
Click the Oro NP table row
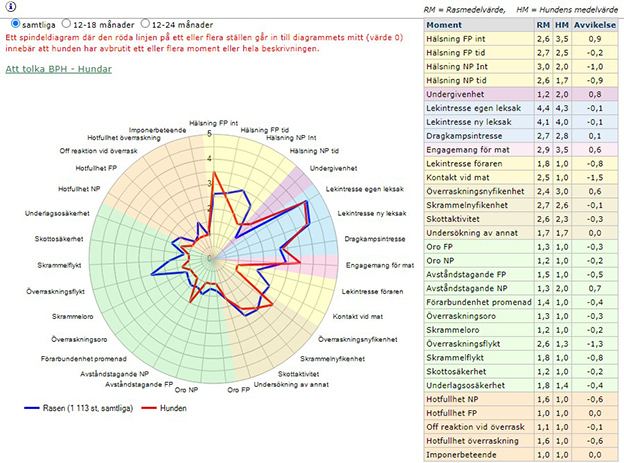tap(521, 261)
